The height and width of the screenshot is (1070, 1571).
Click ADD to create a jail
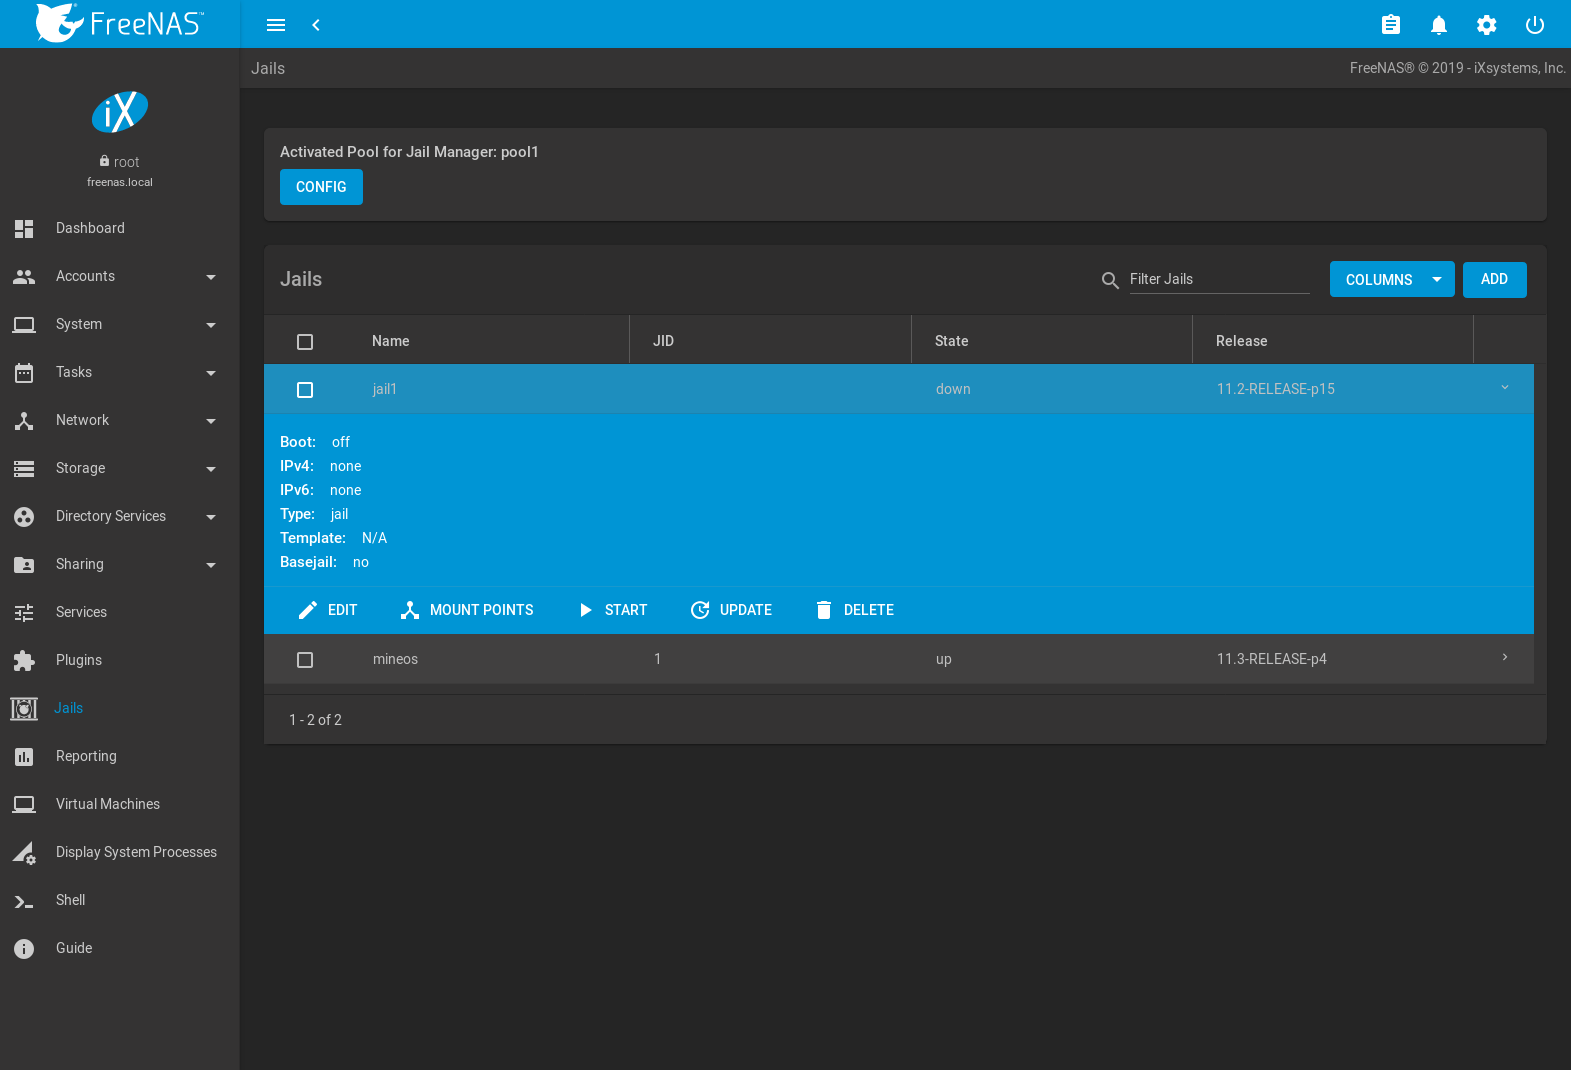pos(1494,280)
